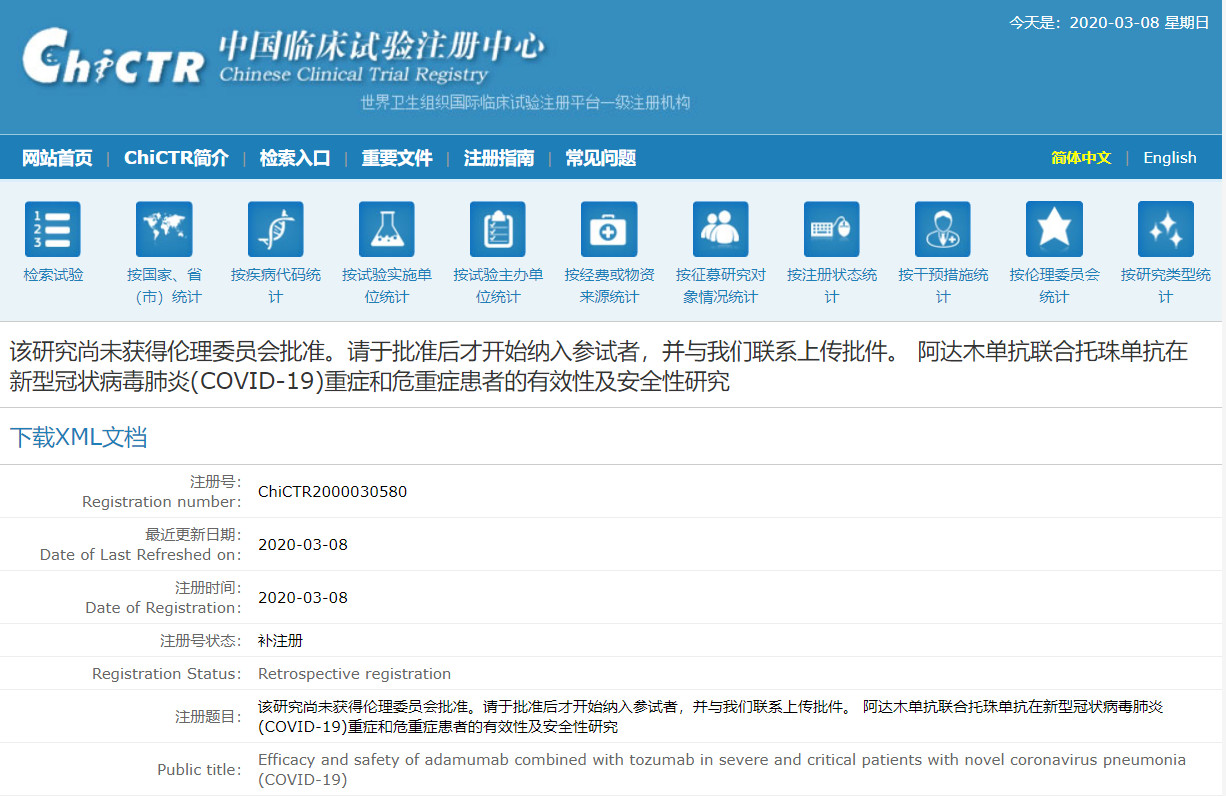Open the 按试验实施单位统计 text link
Screen dimensions: 1226x796
click(x=387, y=286)
